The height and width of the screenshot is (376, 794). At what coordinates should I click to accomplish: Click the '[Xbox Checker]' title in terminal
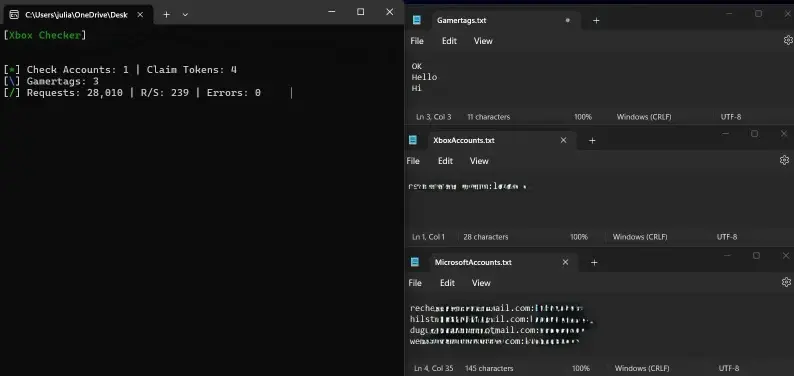[45, 35]
